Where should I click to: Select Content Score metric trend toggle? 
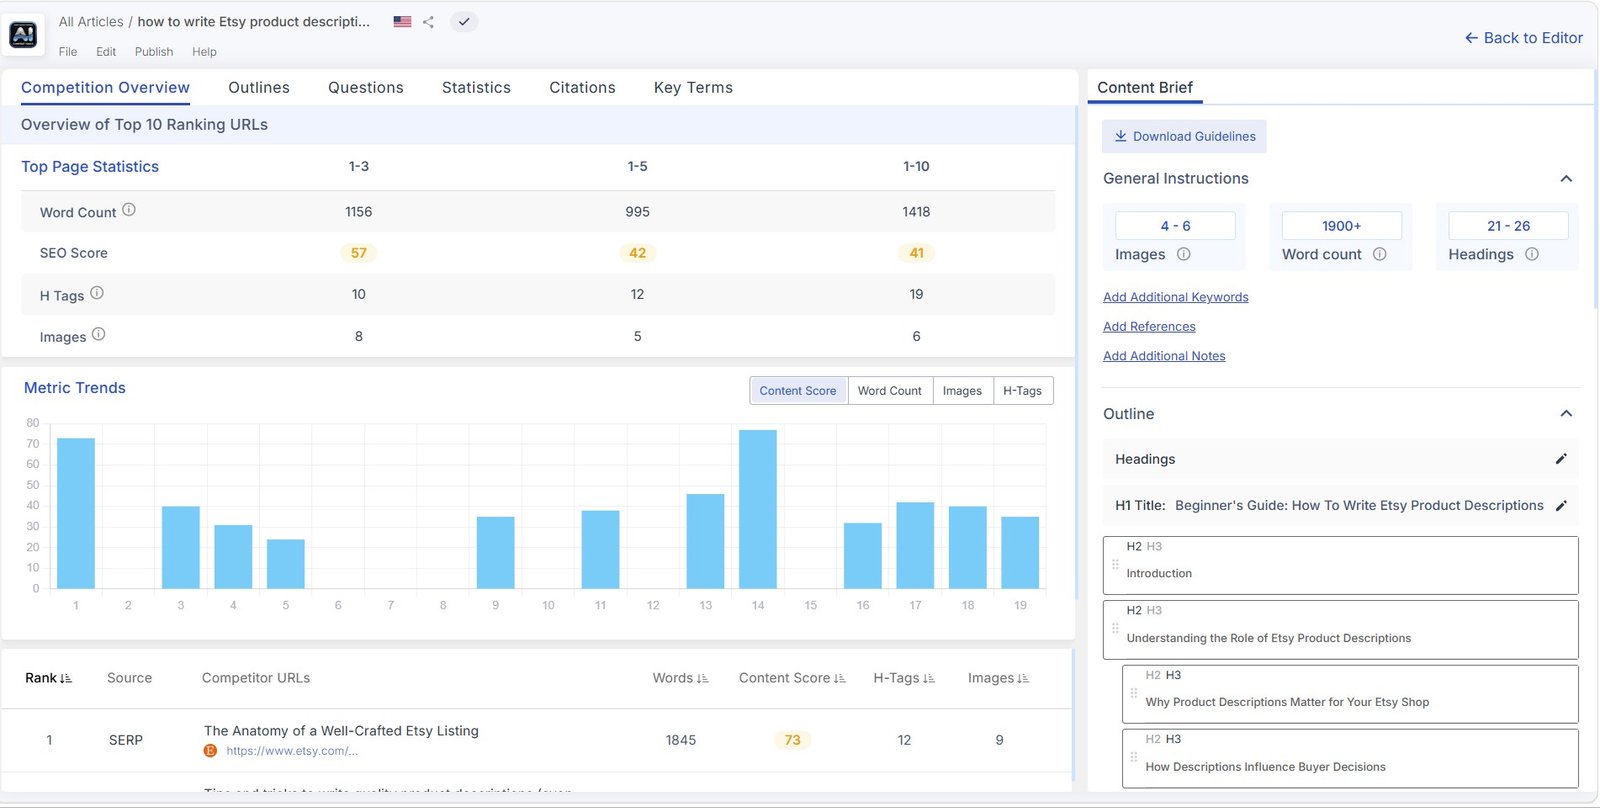point(798,391)
